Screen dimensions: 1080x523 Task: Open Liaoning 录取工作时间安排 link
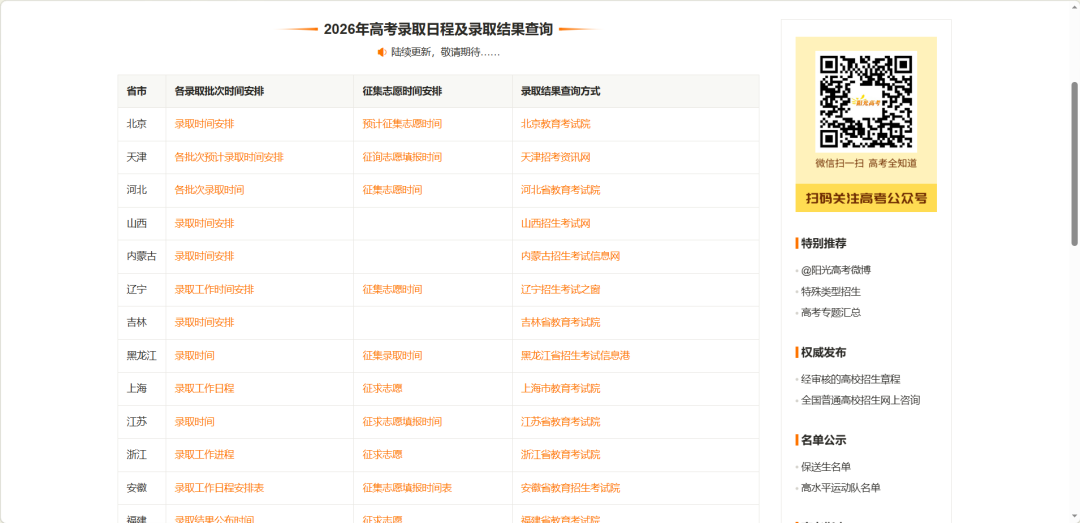coord(214,289)
